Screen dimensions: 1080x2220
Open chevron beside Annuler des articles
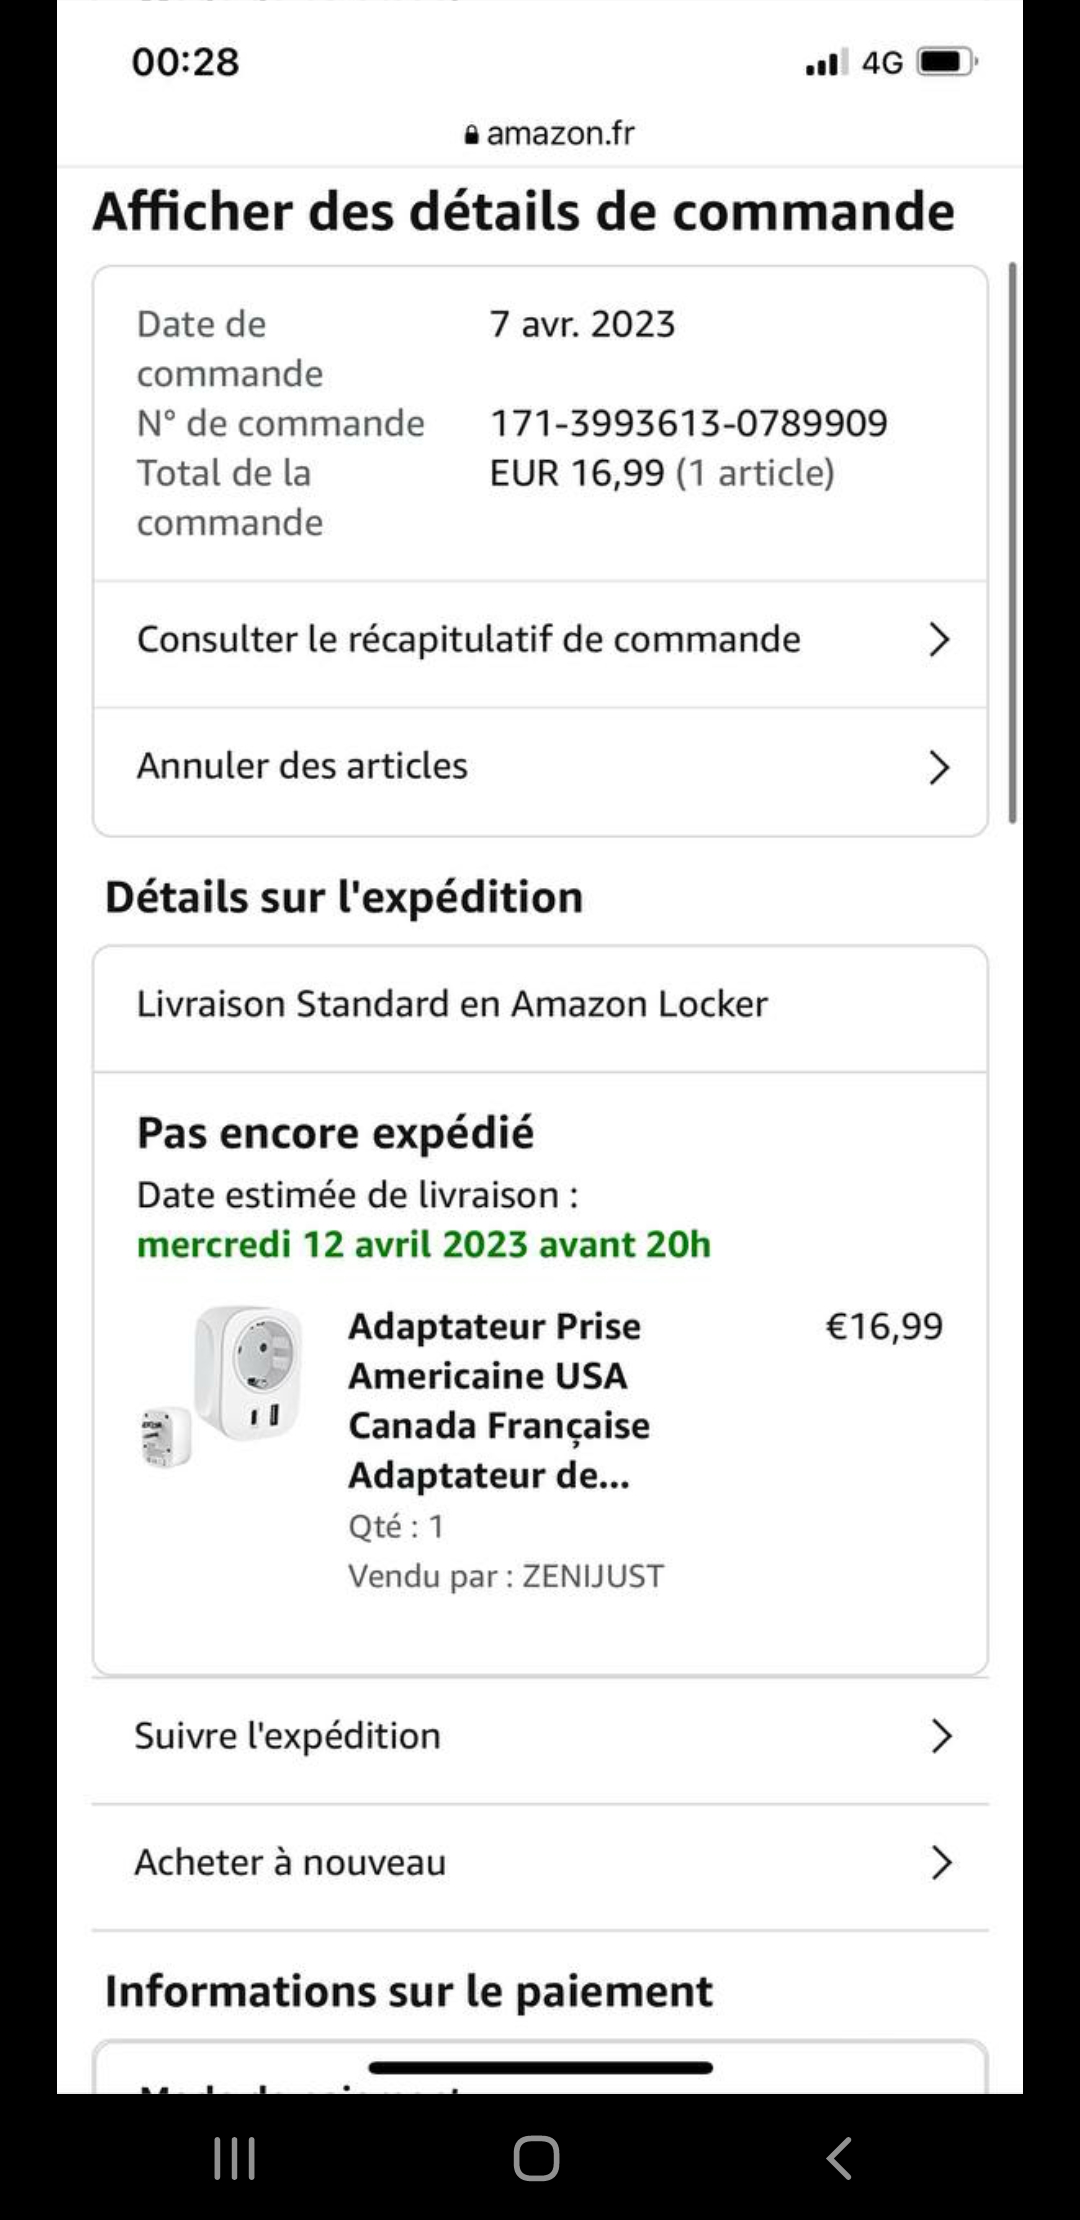tap(938, 767)
